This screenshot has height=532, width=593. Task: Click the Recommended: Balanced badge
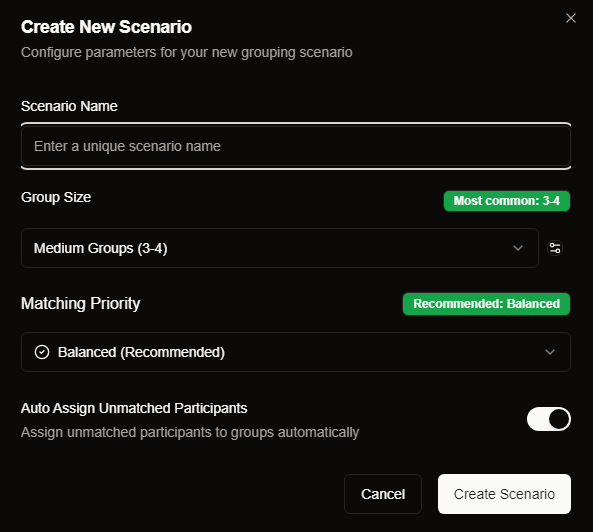coord(486,304)
